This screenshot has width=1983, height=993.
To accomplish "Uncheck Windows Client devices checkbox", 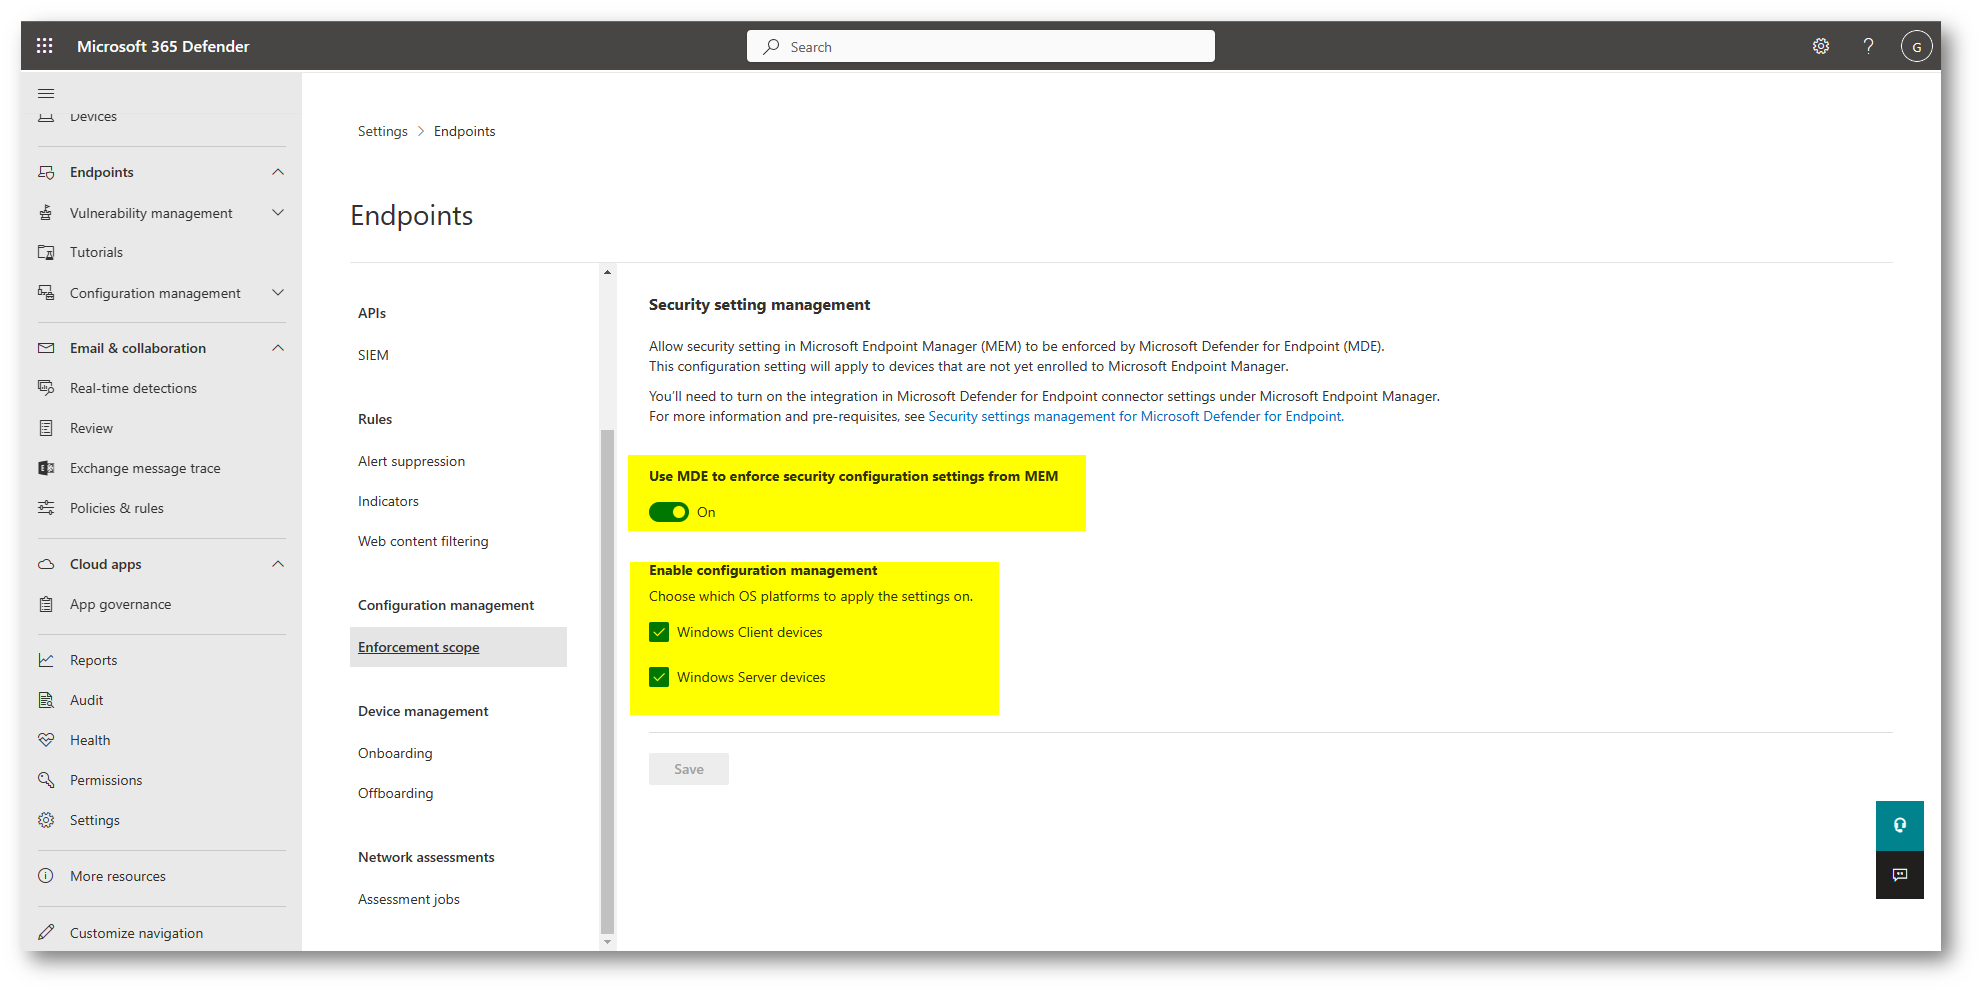I will coord(659,632).
